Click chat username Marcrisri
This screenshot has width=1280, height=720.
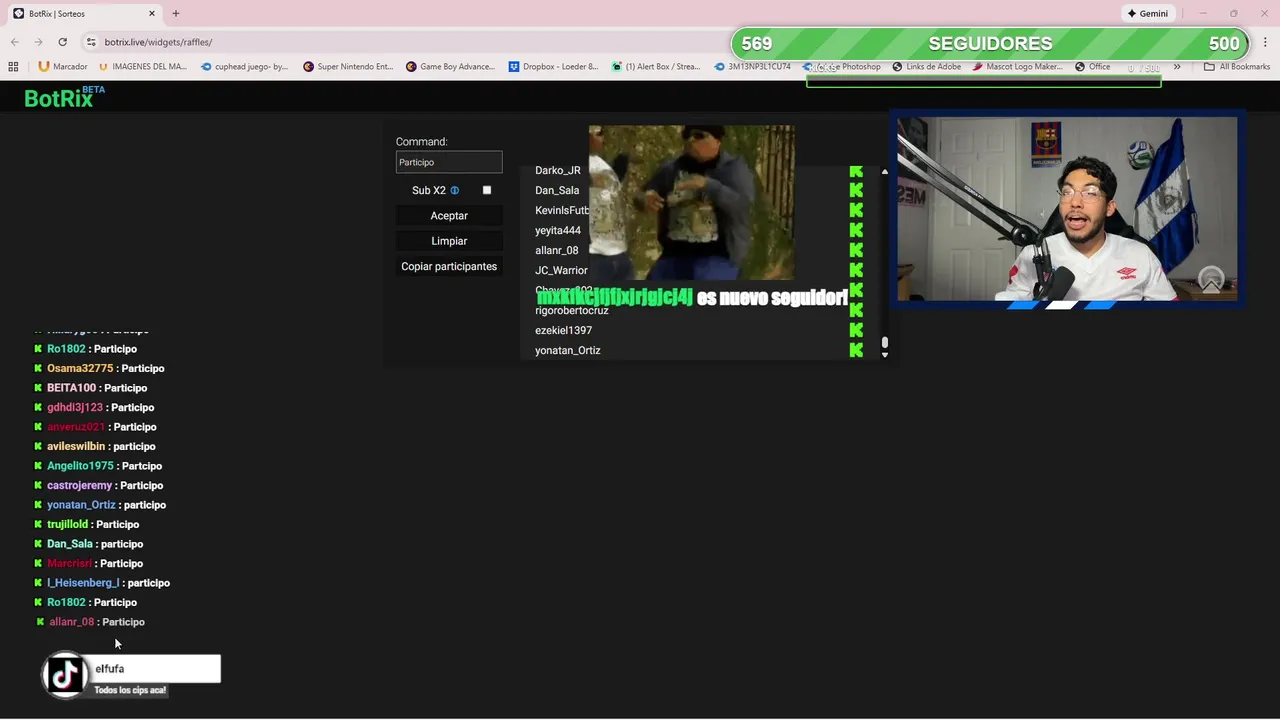pos(69,563)
